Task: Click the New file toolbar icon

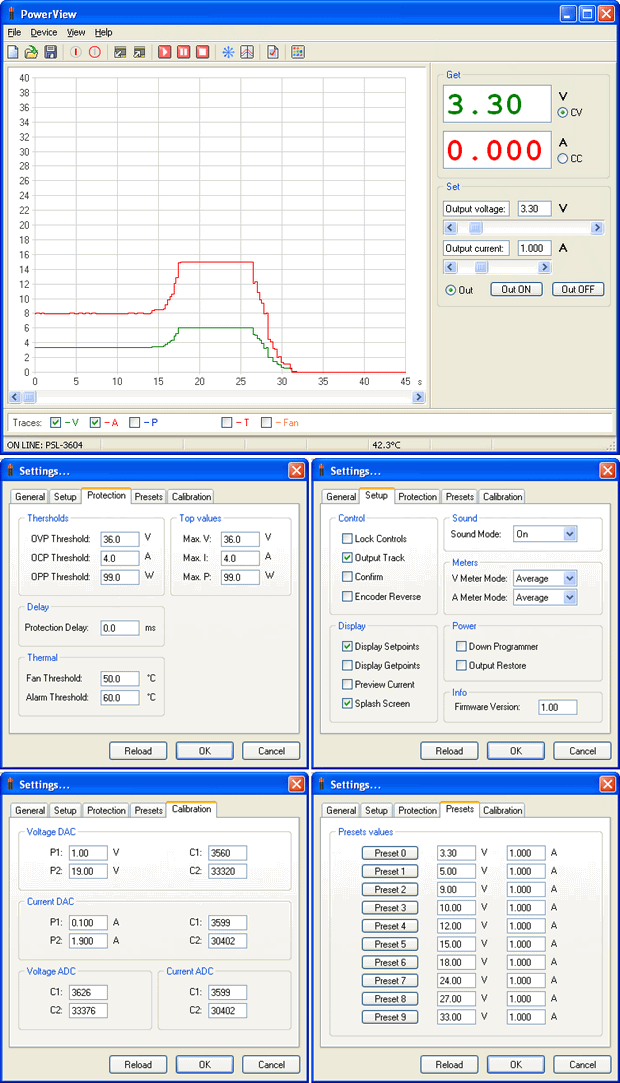Action: click(x=13, y=52)
